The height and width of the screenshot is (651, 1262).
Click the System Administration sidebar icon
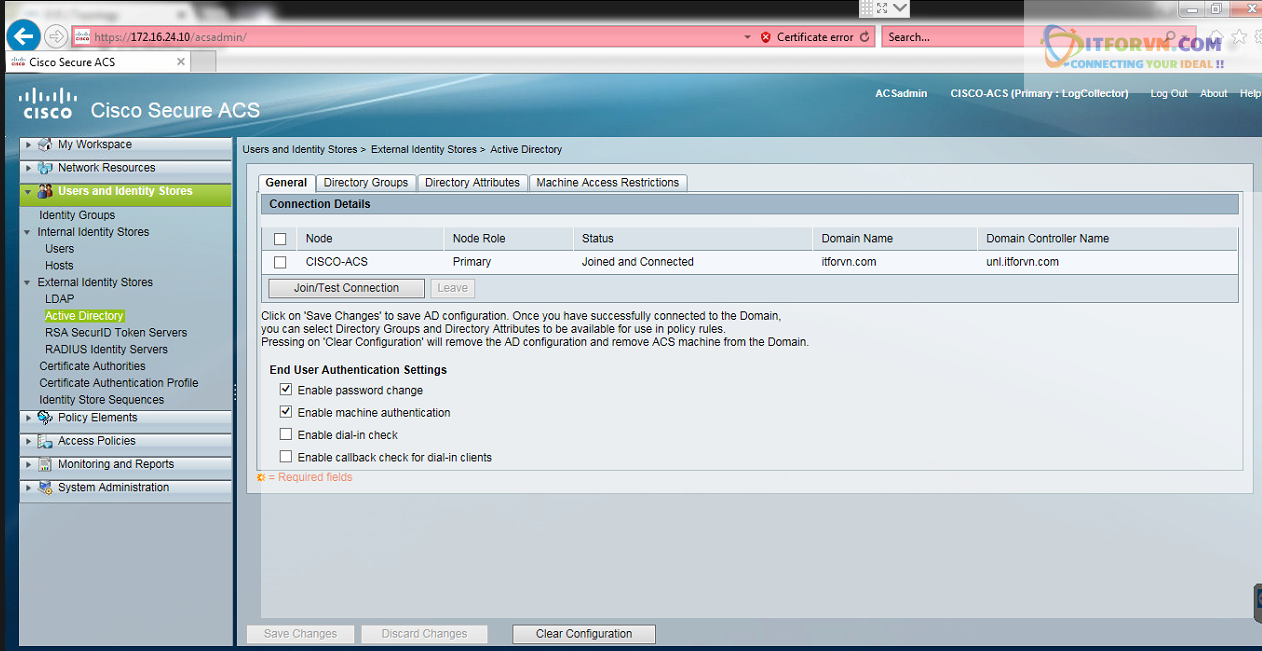pos(45,488)
